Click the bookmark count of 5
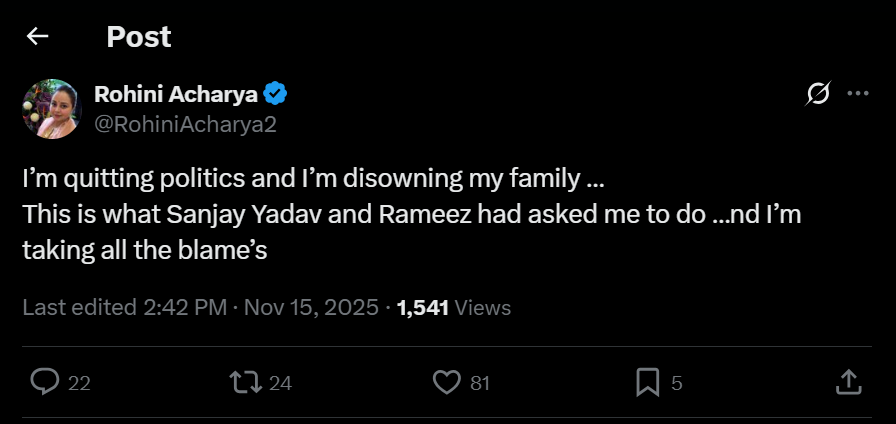Image resolution: width=896 pixels, height=424 pixels. pos(677,382)
